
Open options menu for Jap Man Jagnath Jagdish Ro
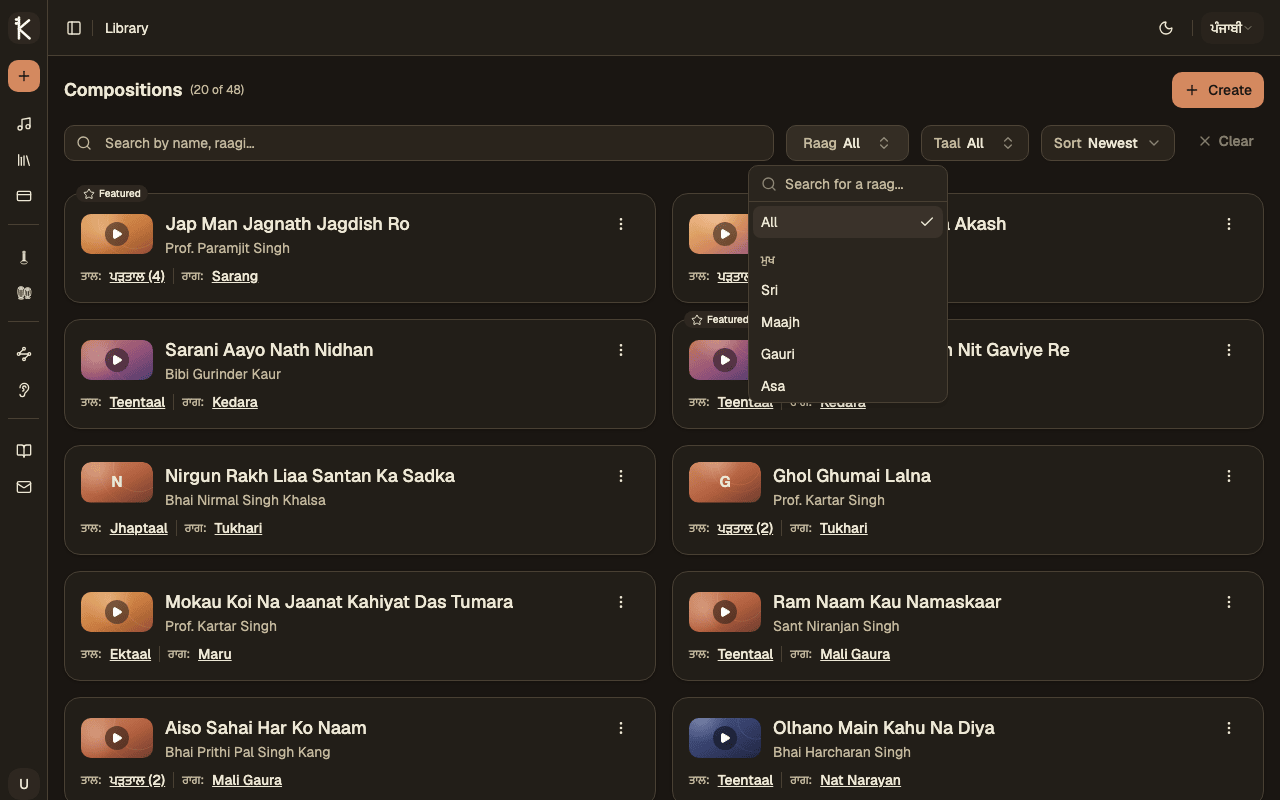[x=621, y=224]
